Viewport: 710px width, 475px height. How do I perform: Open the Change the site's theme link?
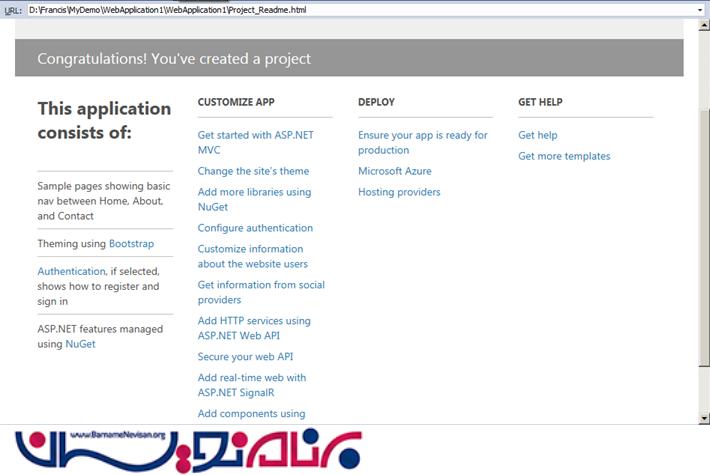(x=253, y=171)
